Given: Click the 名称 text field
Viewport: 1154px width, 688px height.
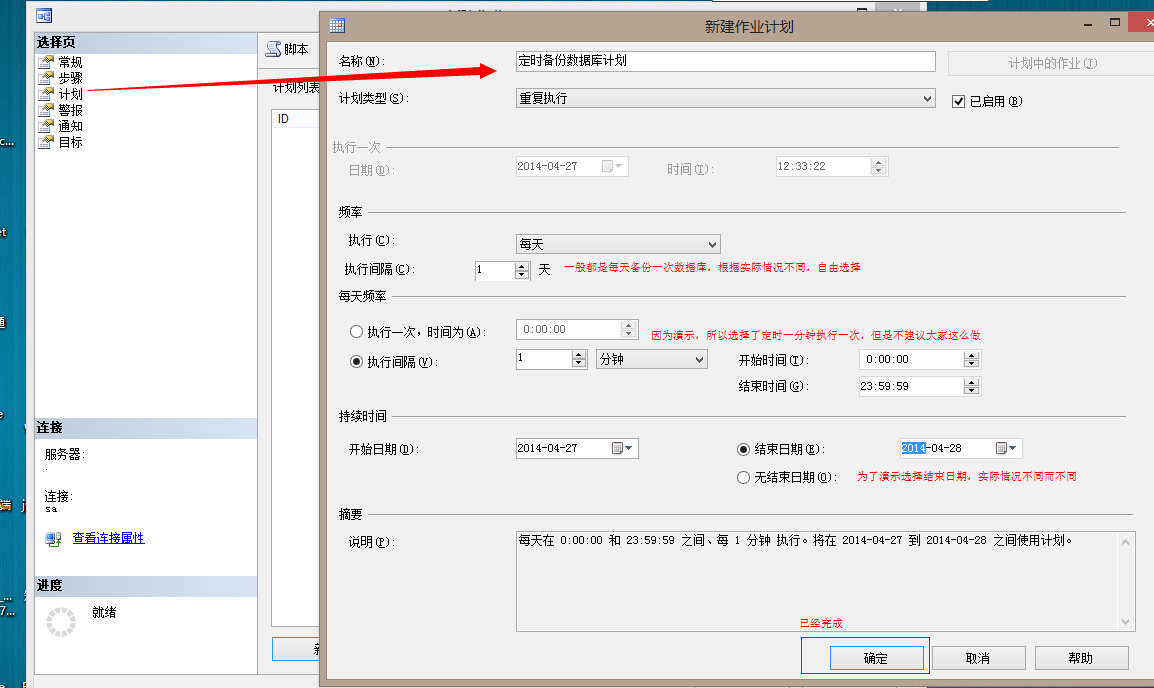Looking at the screenshot, I should tap(726, 61).
